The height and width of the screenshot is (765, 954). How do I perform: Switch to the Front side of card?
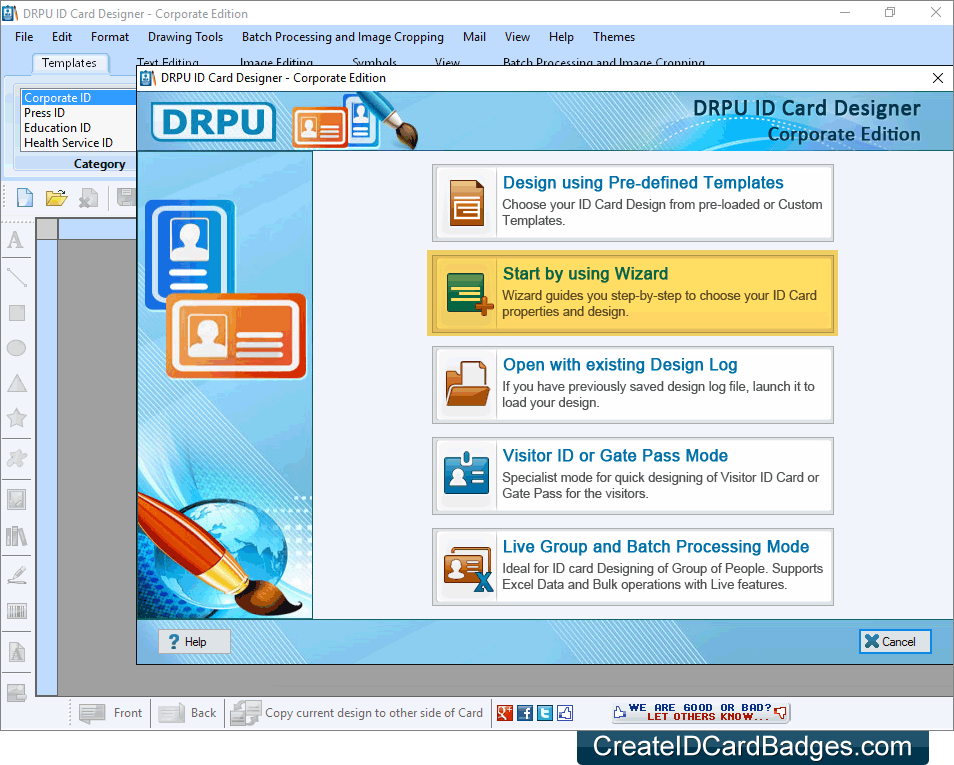pos(111,713)
